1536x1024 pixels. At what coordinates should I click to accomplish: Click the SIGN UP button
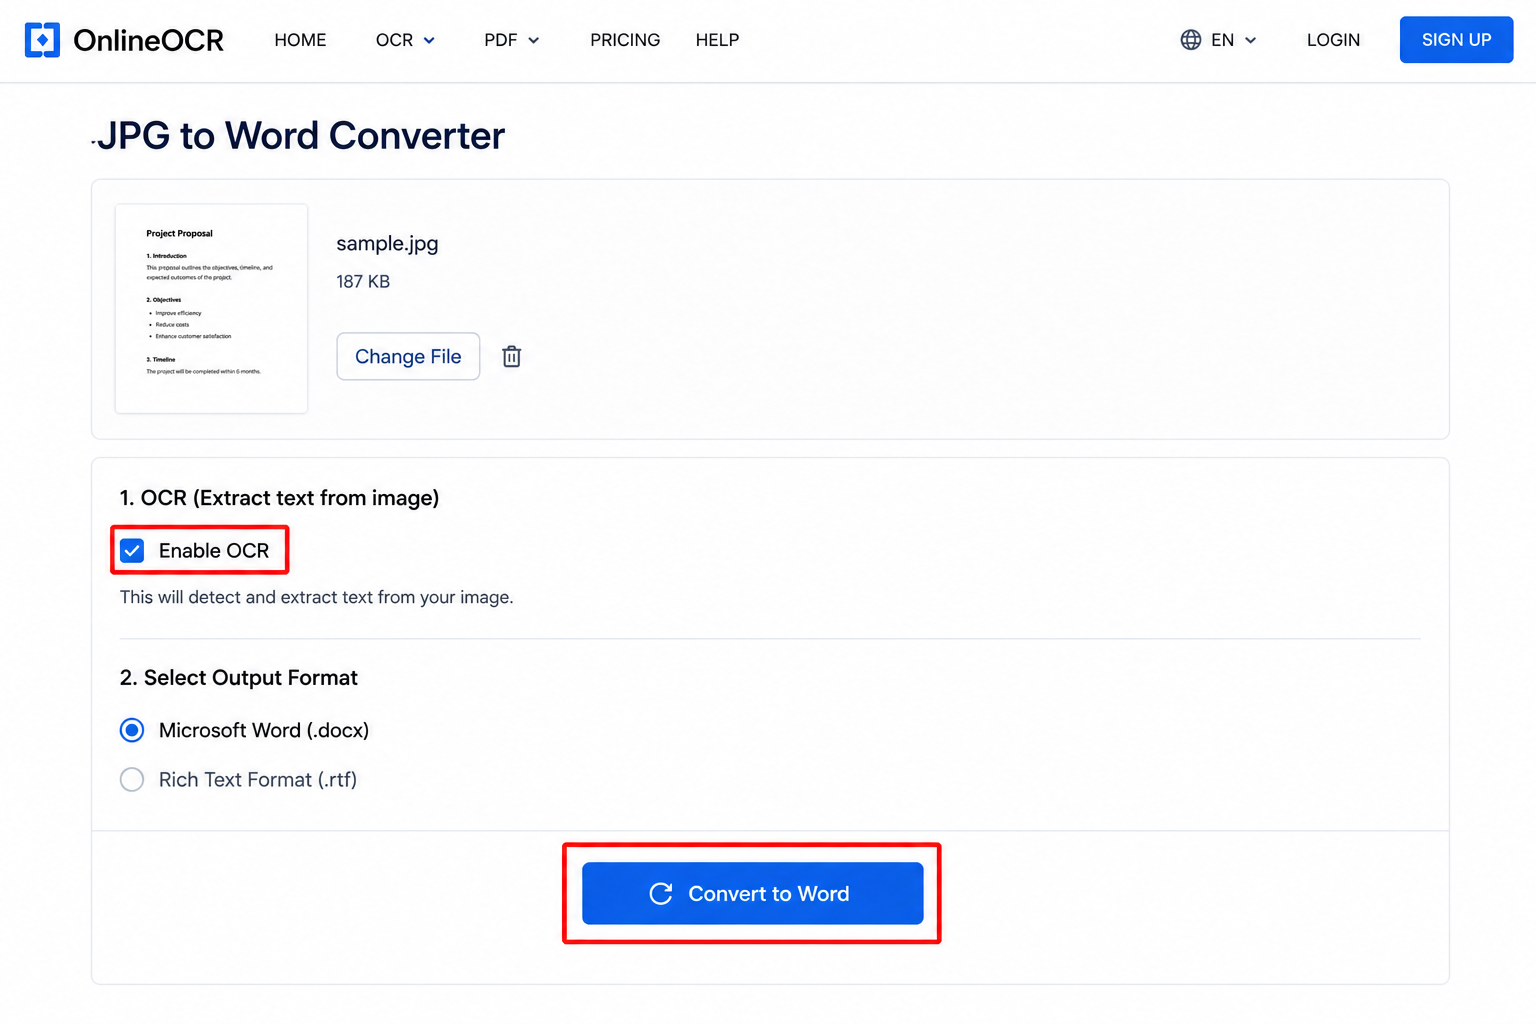click(x=1456, y=40)
